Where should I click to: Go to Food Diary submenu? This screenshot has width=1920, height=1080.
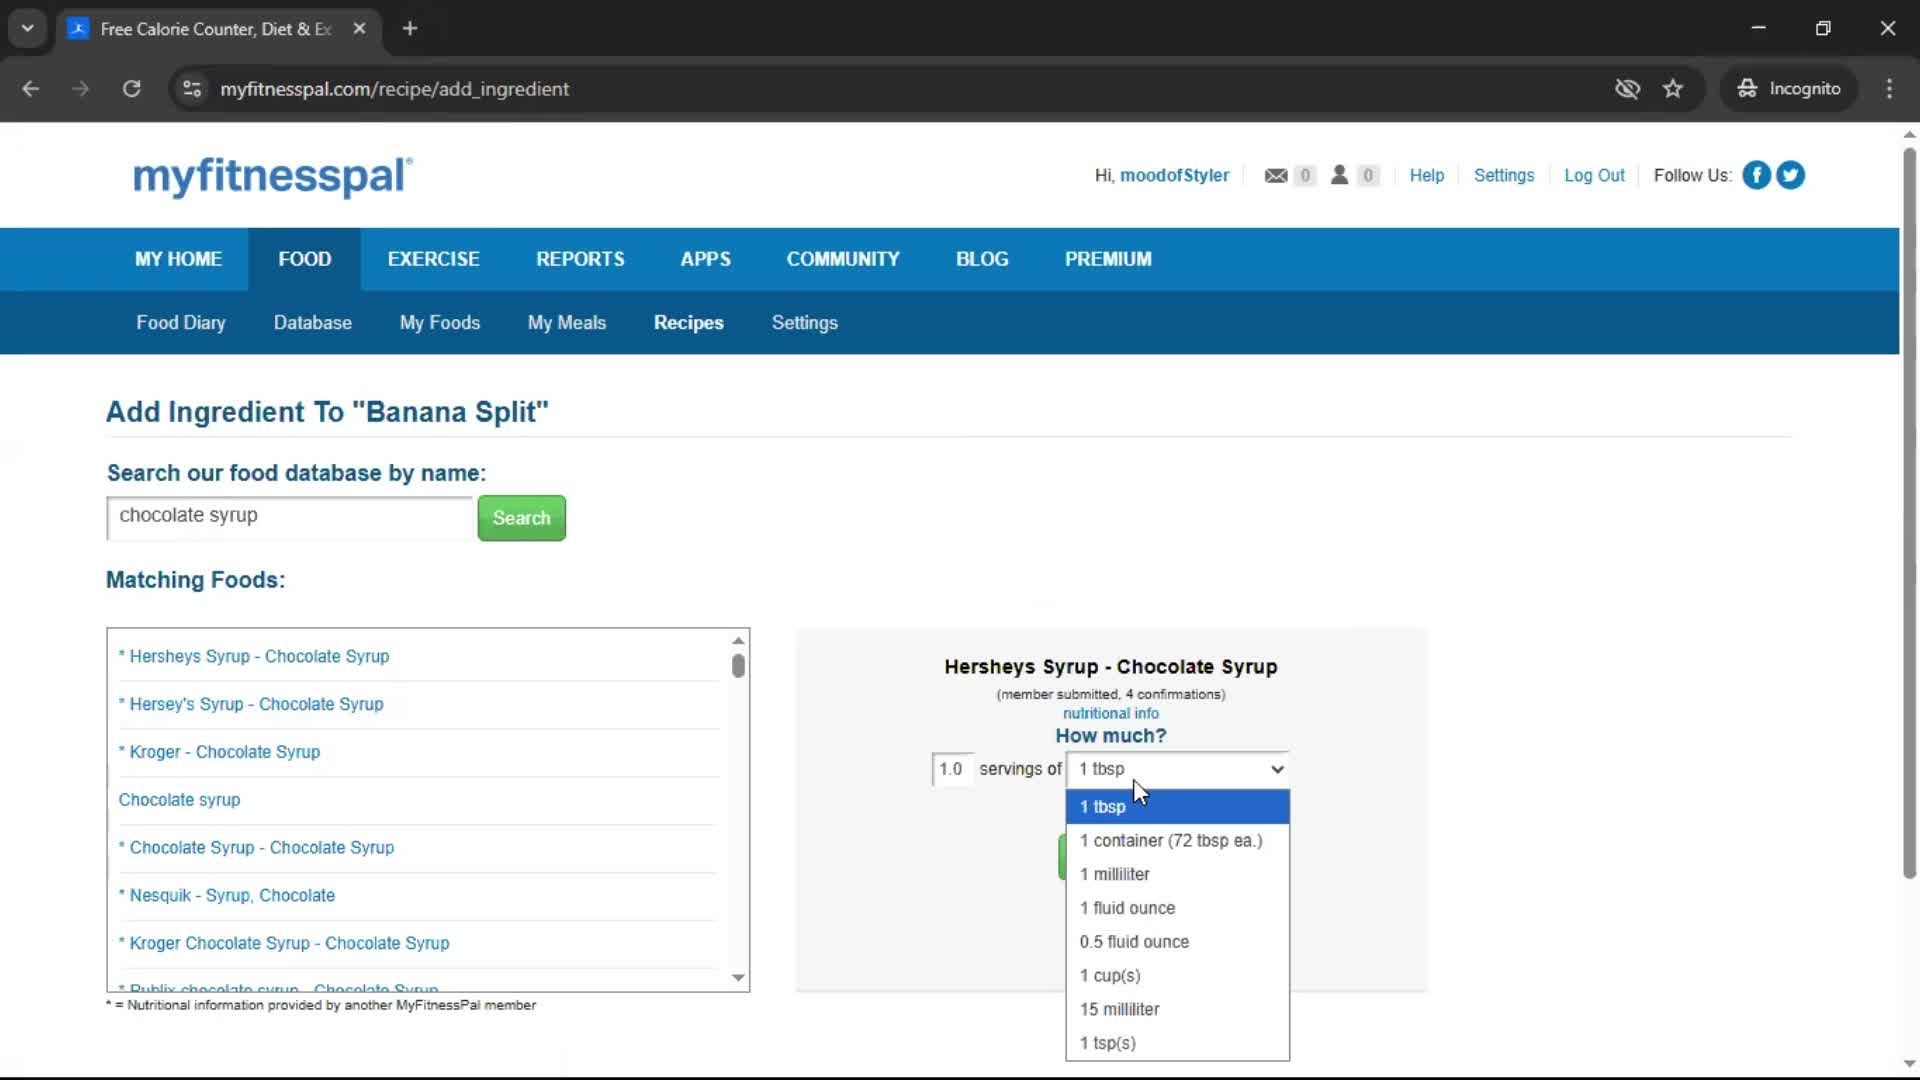tap(181, 323)
